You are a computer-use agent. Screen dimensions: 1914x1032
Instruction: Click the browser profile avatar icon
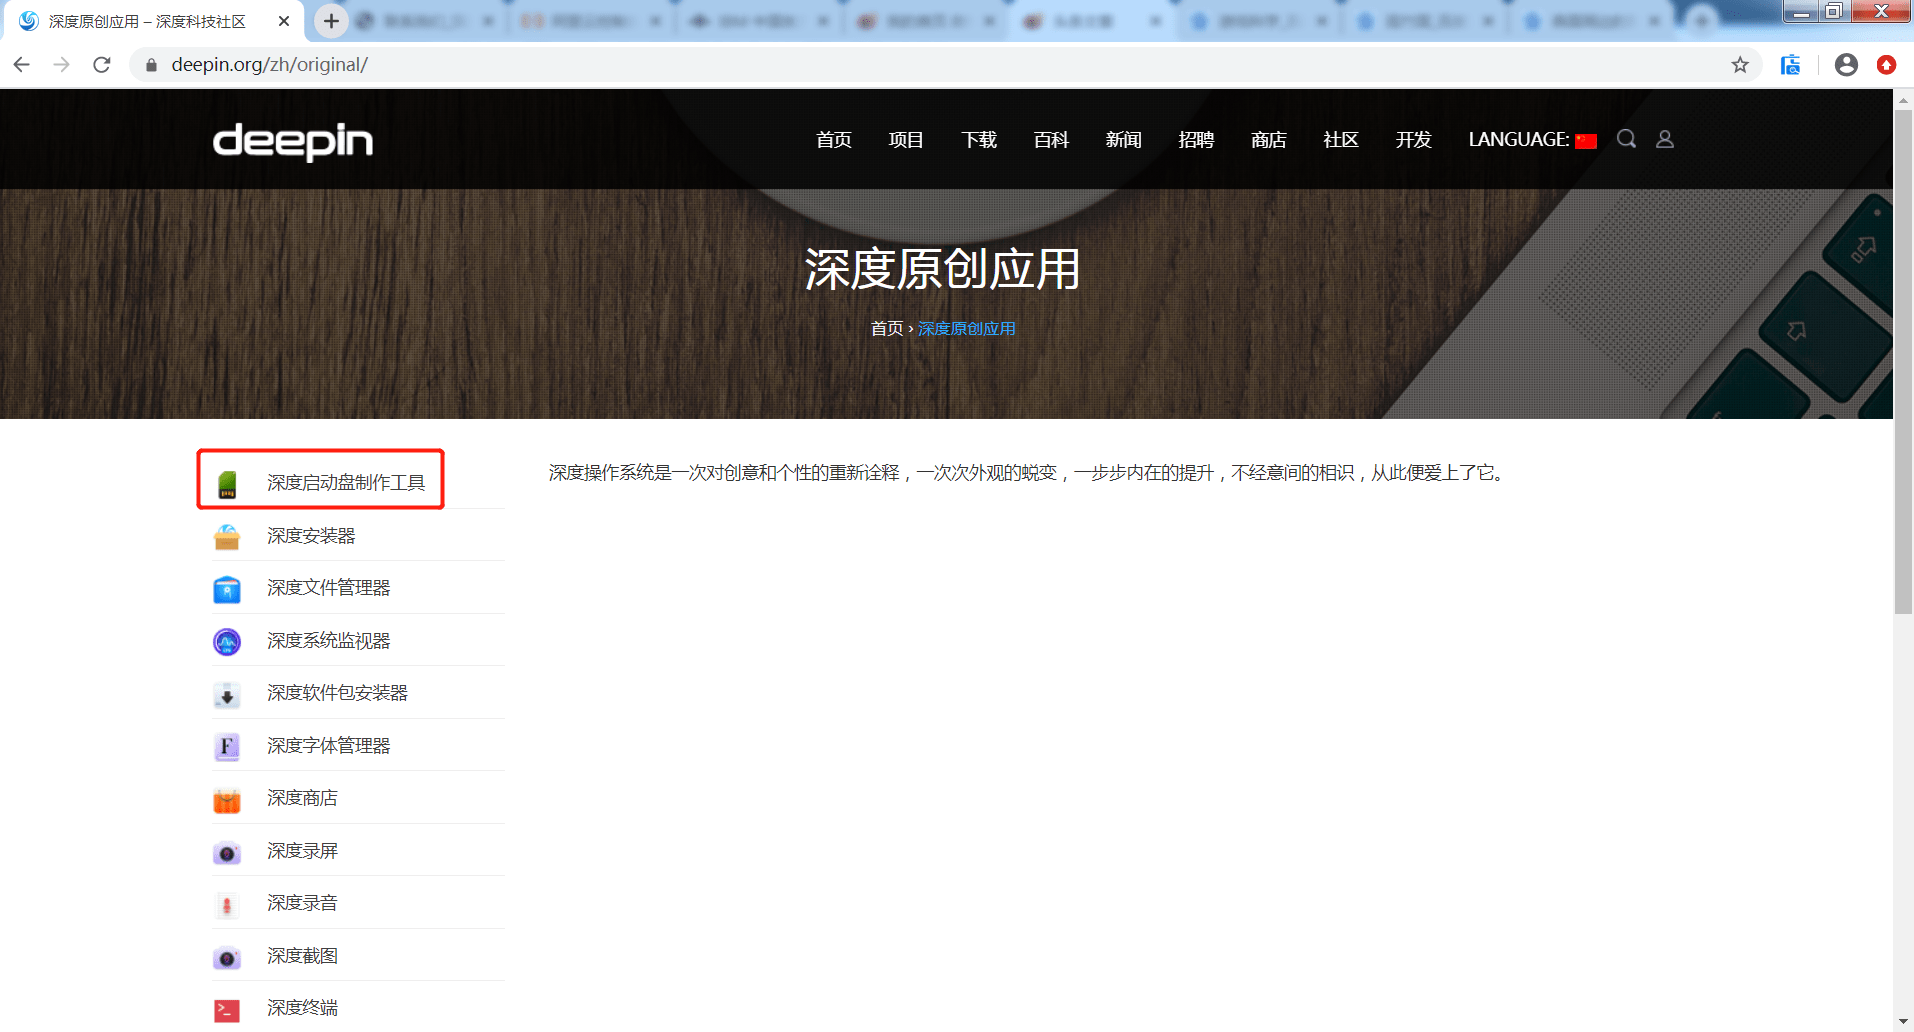(x=1846, y=65)
